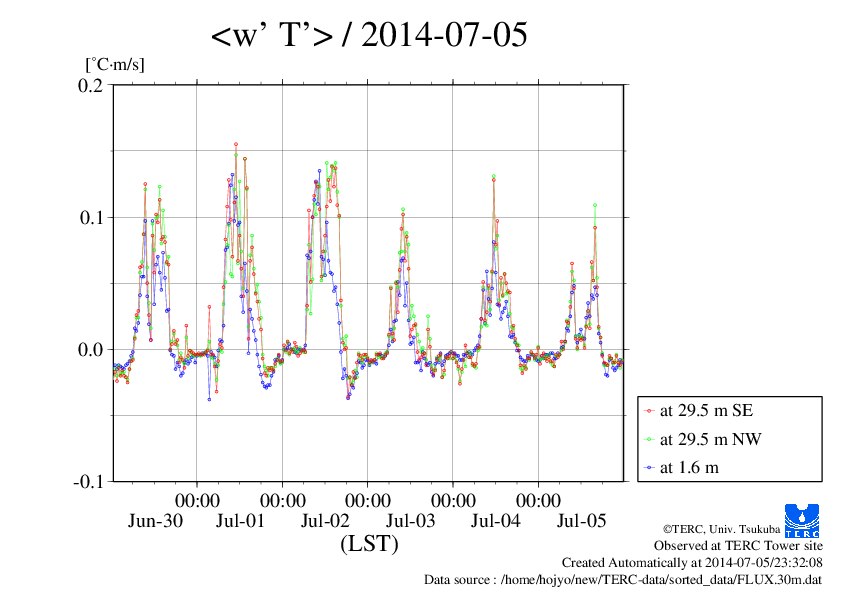Click the Jul-05 date label
The width and height of the screenshot is (842, 595).
pyautogui.click(x=581, y=520)
